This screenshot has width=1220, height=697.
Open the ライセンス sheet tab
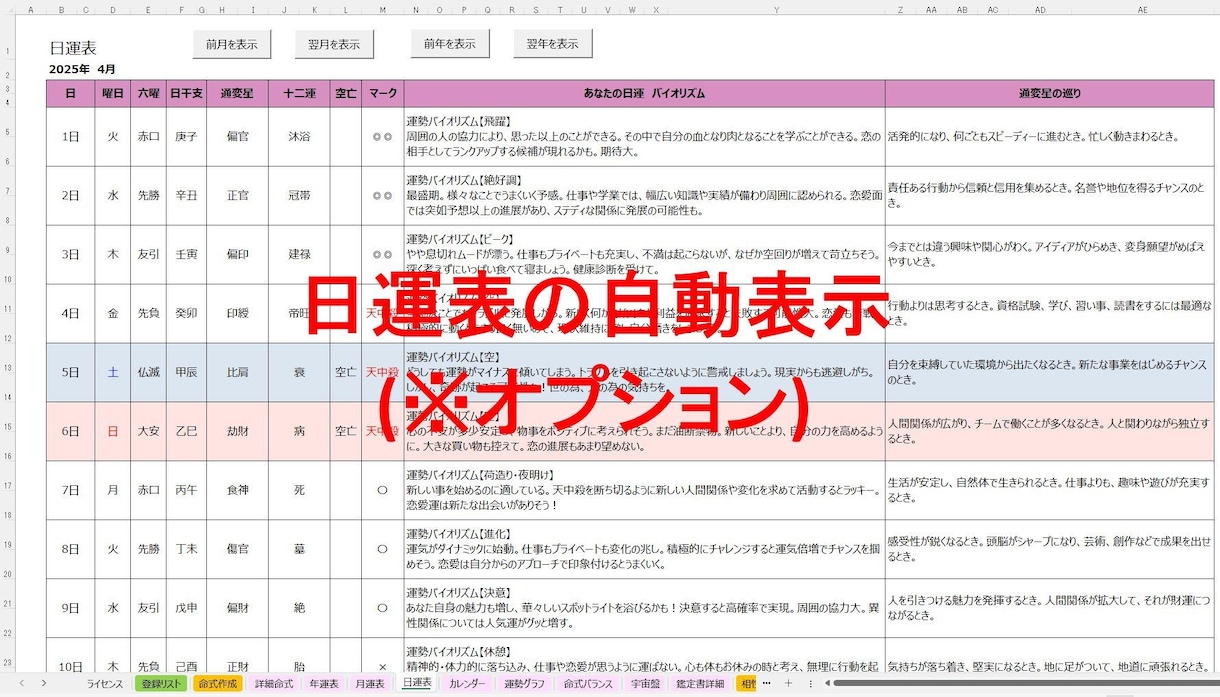coord(104,684)
